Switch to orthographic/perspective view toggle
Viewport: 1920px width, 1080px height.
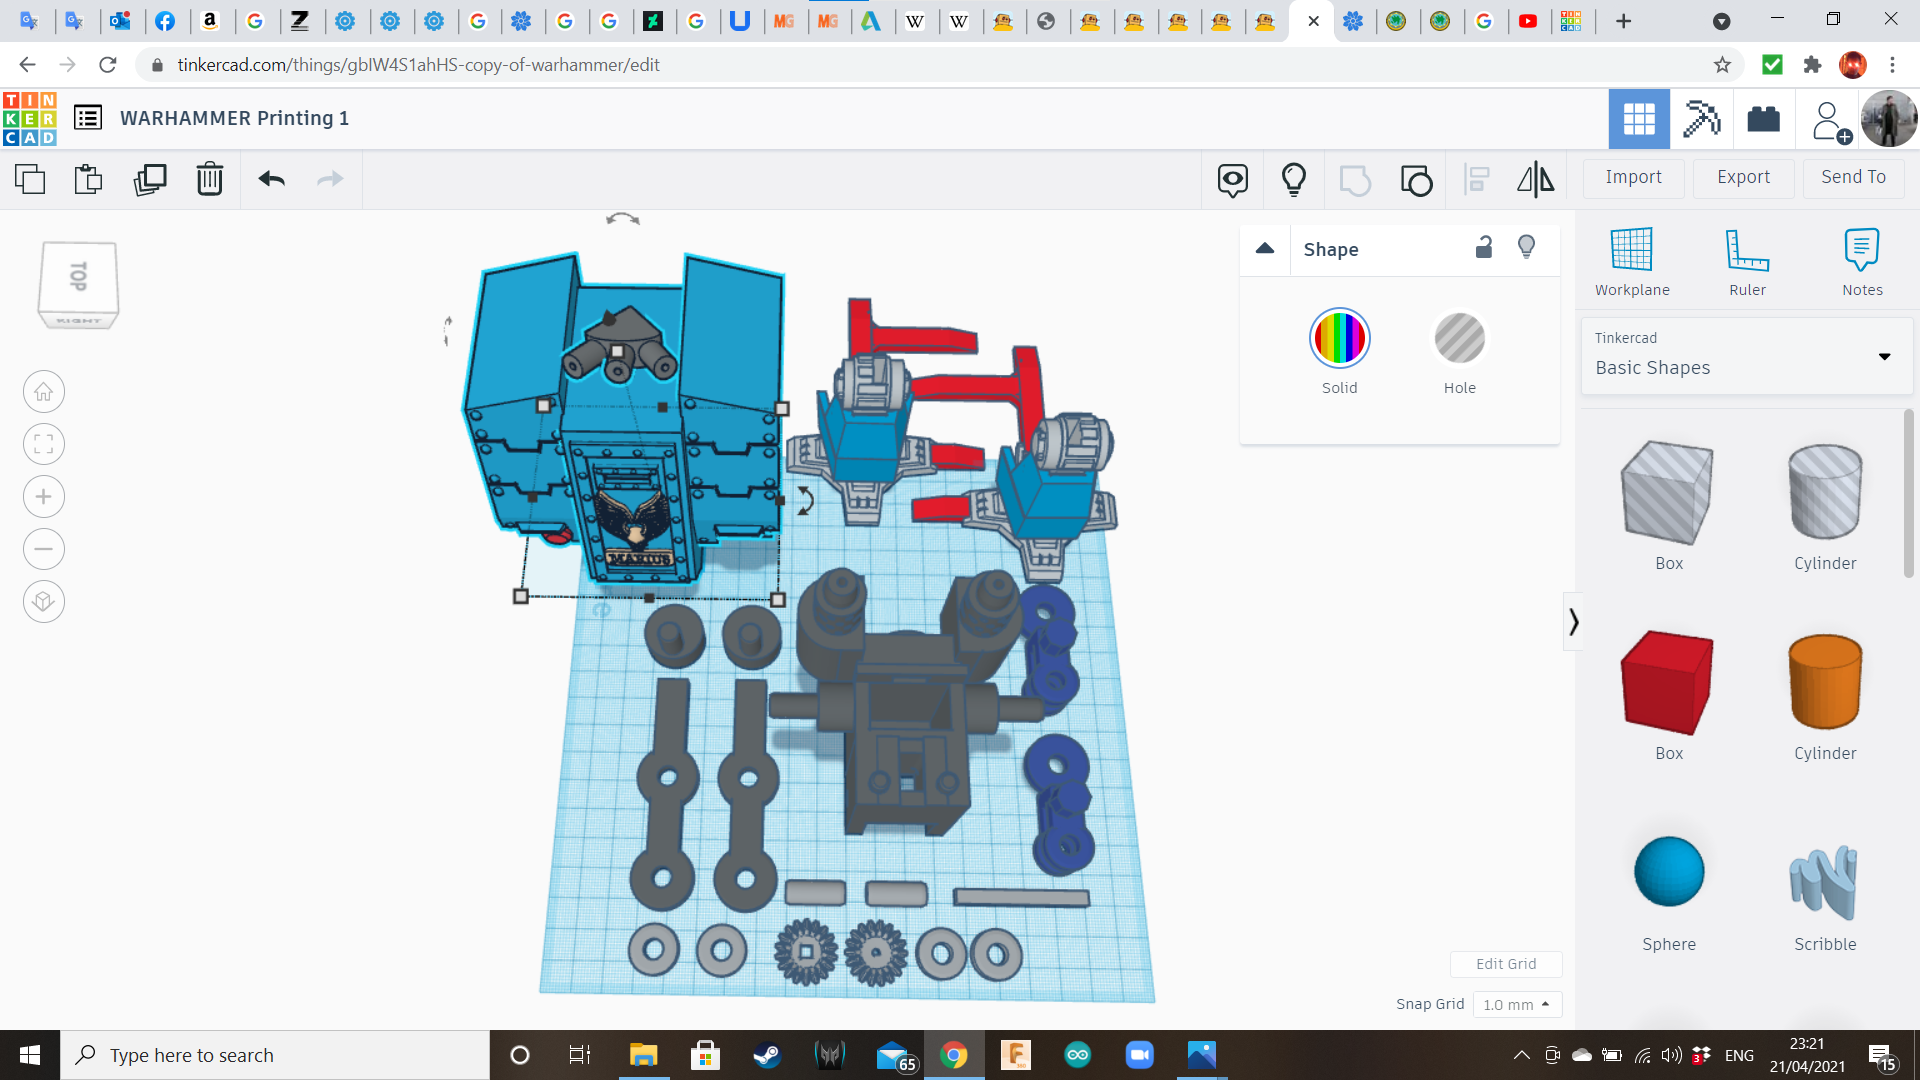pos(44,602)
